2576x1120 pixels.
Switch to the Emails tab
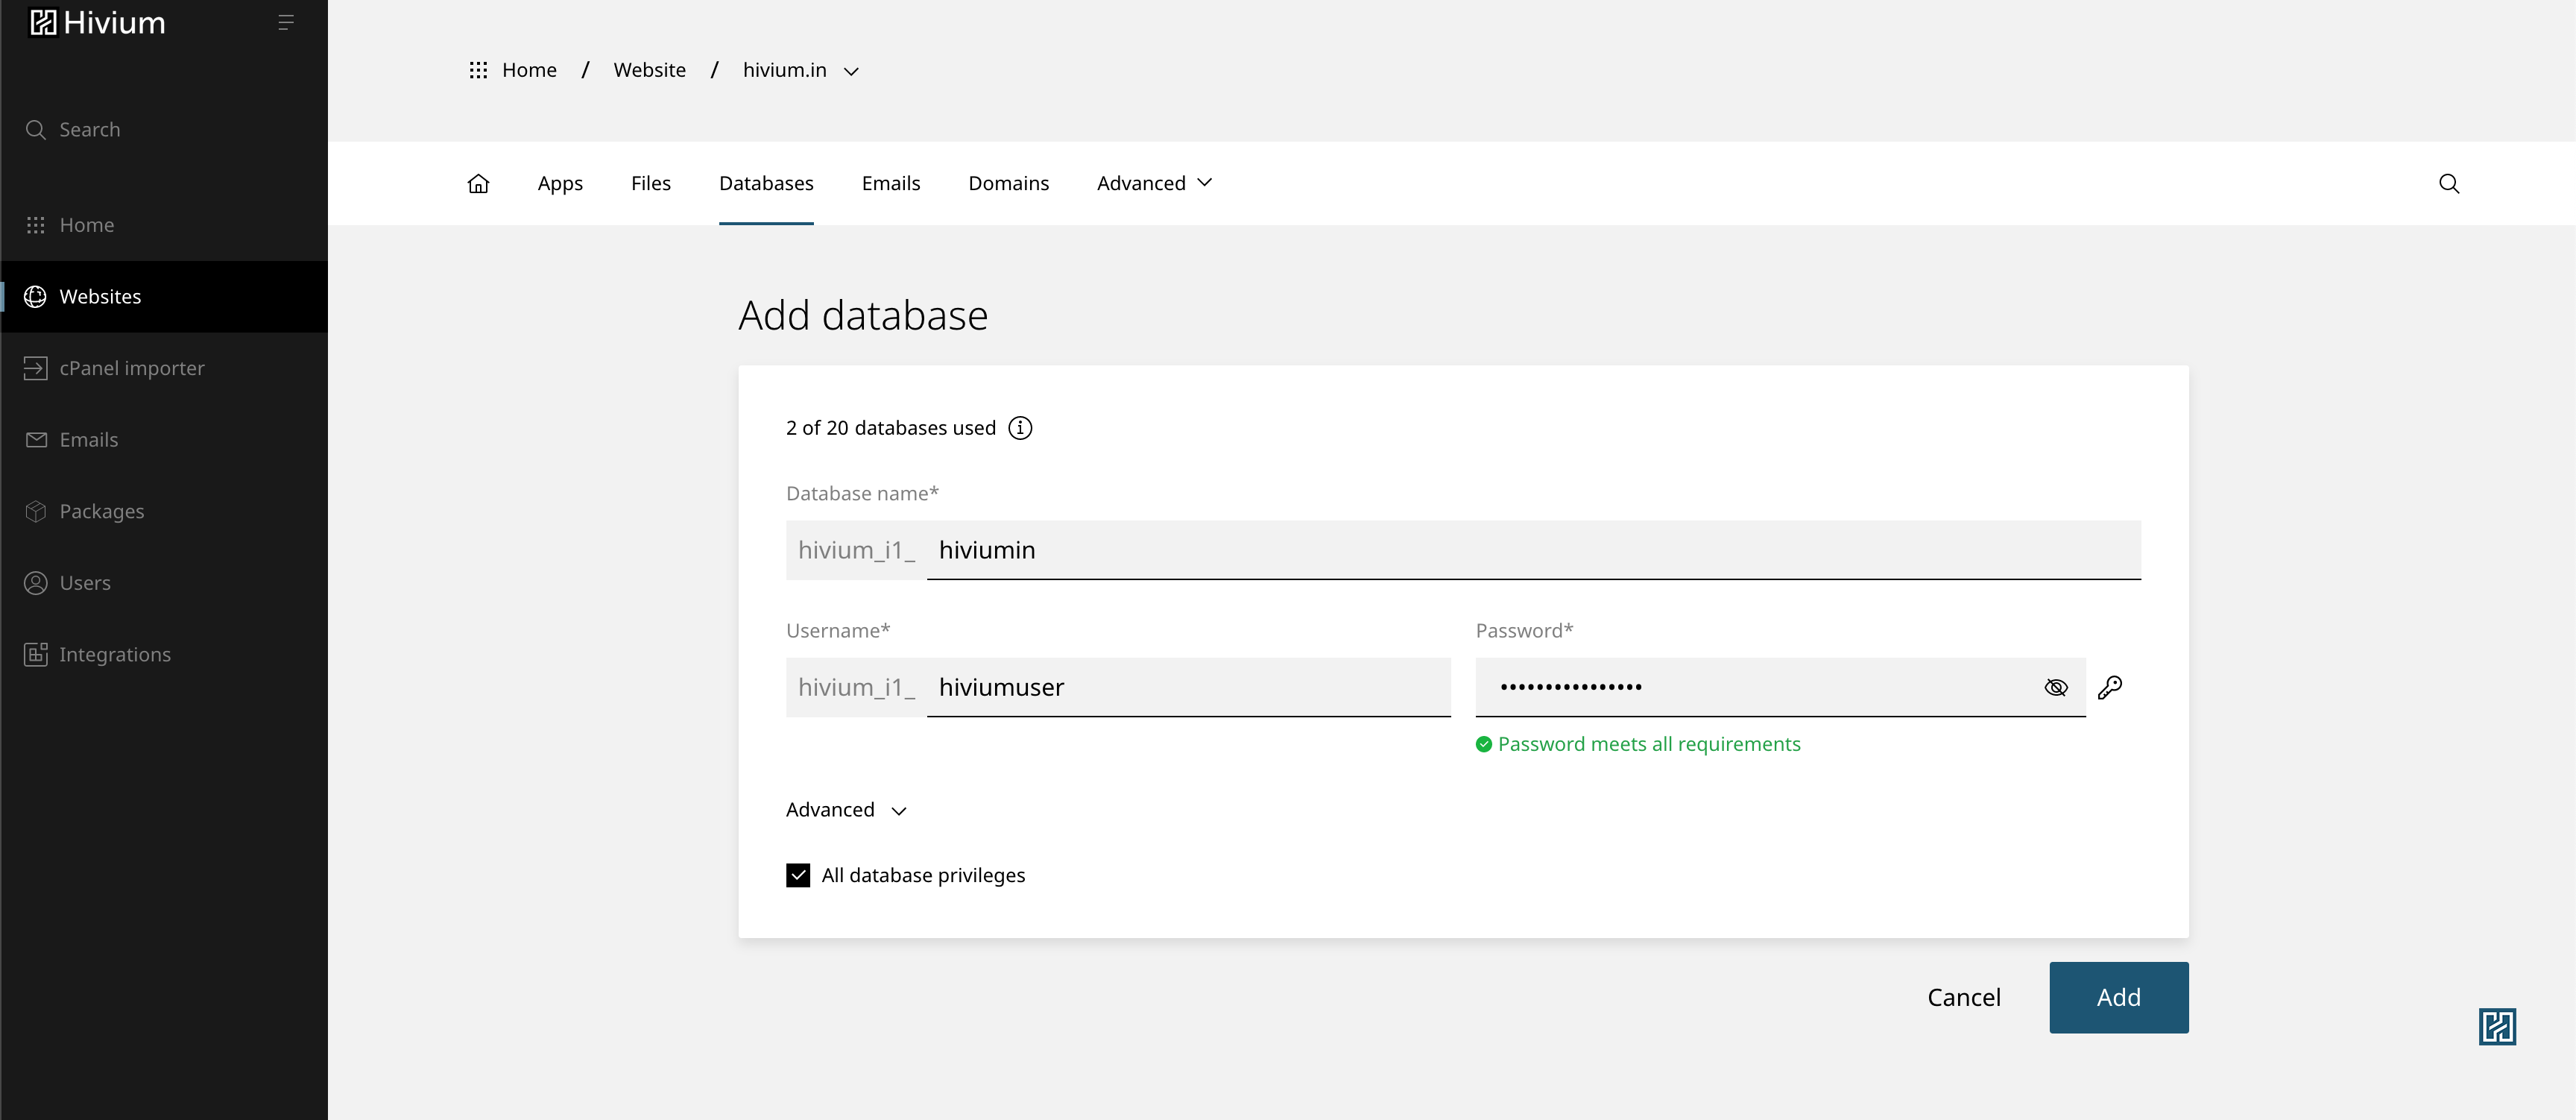891,184
